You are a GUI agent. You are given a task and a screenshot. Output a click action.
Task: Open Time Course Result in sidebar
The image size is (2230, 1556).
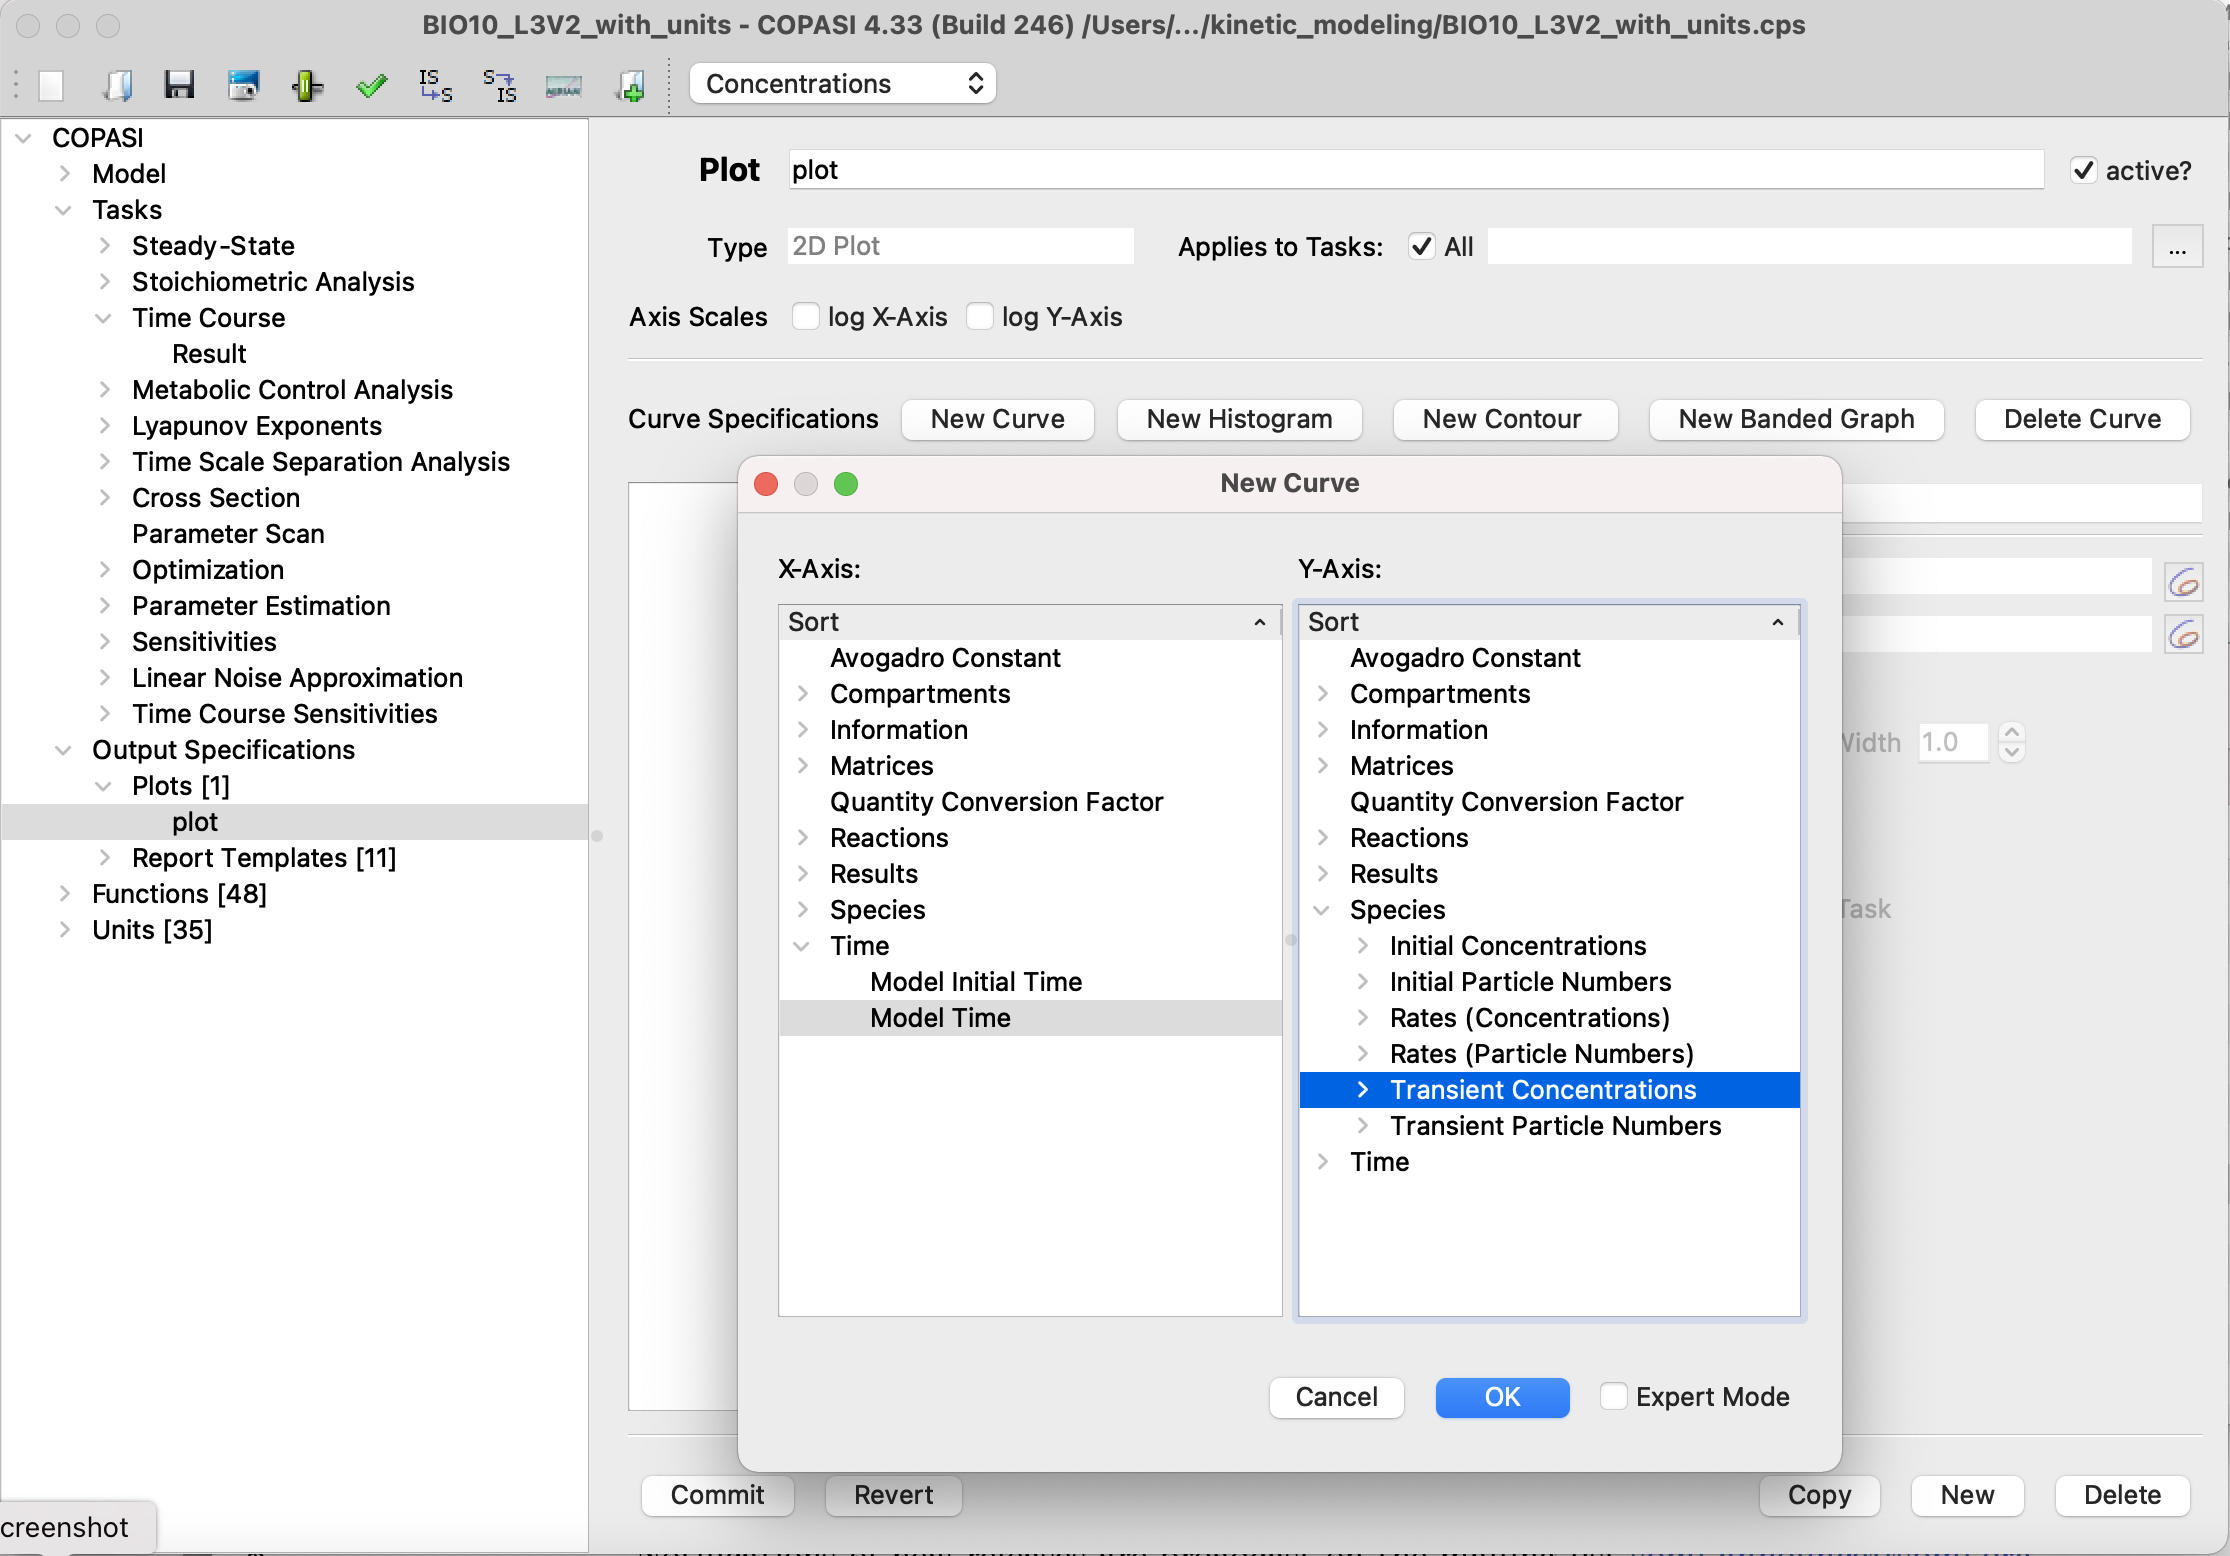[x=209, y=354]
